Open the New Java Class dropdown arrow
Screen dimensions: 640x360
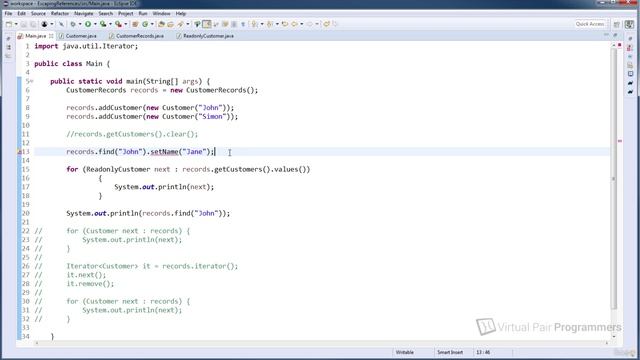click(x=152, y=24)
